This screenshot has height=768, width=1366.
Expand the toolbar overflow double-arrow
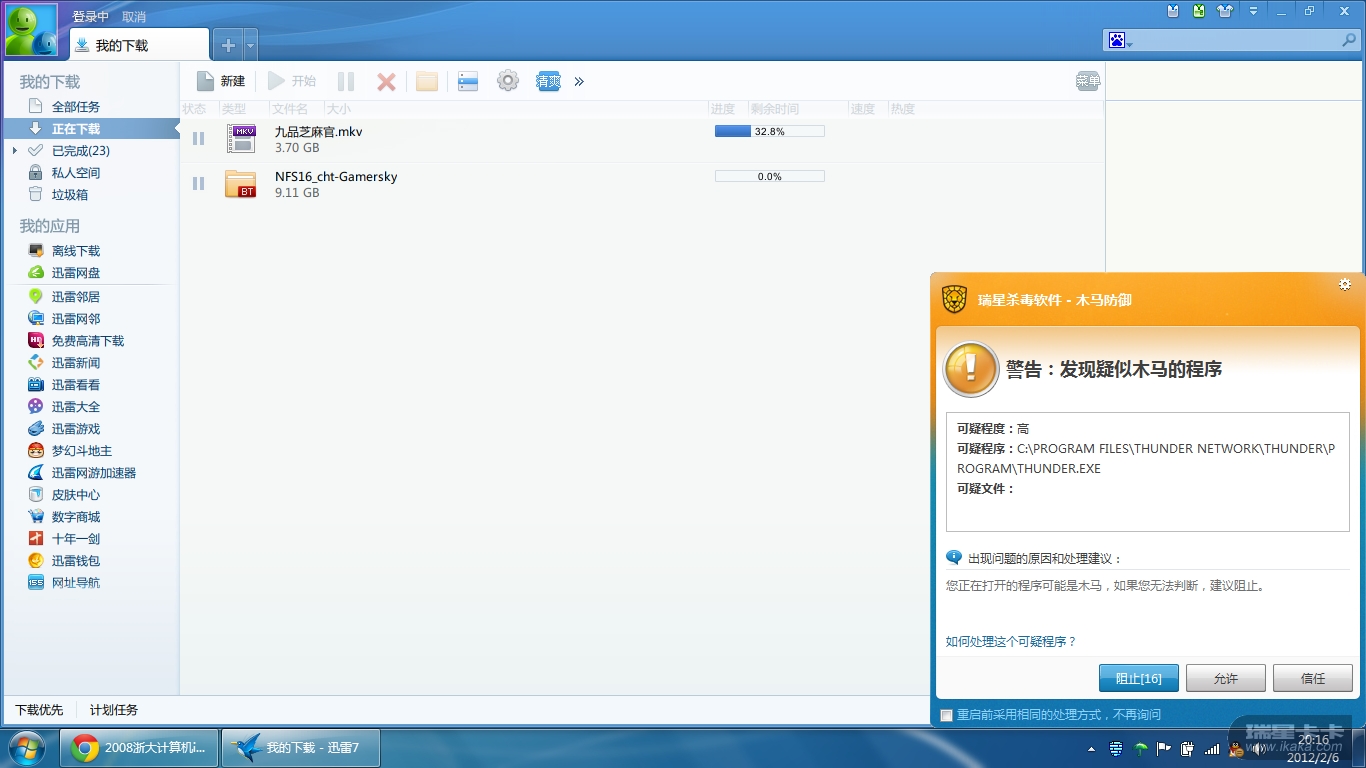[x=579, y=82]
